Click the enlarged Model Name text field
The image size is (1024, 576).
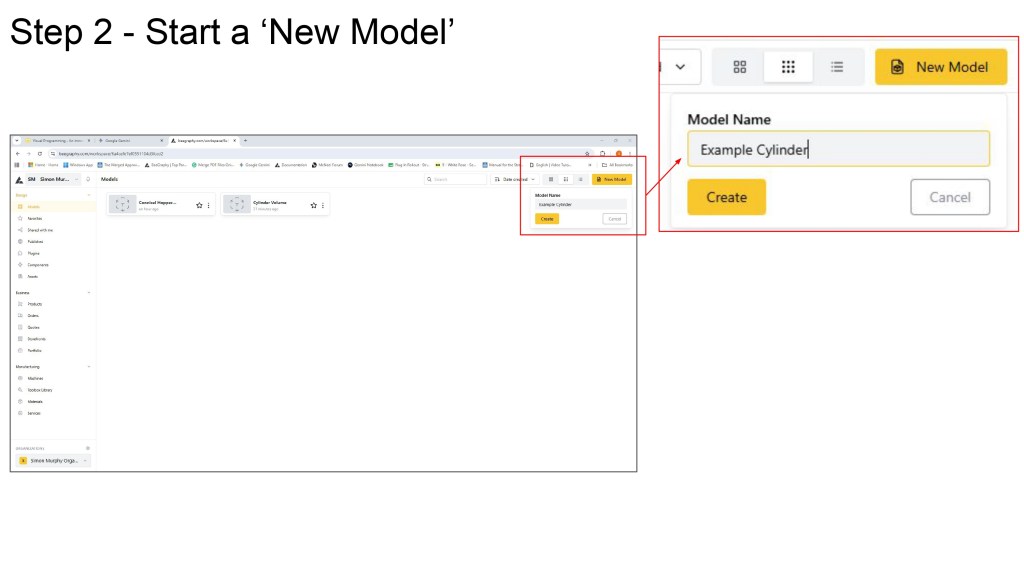point(838,149)
